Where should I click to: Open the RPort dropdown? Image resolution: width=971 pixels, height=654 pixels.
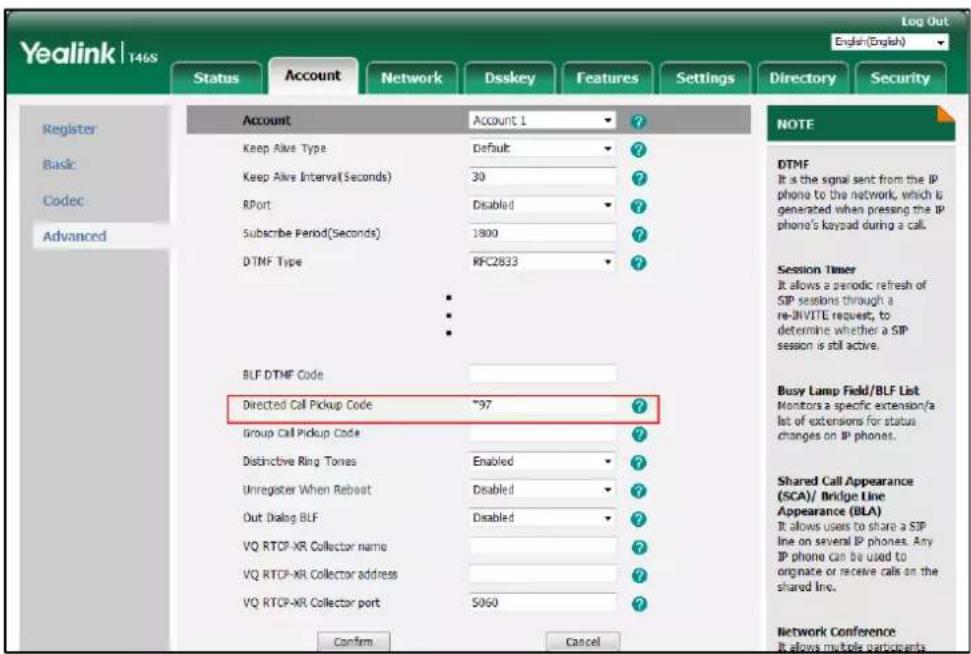pyautogui.click(x=542, y=205)
